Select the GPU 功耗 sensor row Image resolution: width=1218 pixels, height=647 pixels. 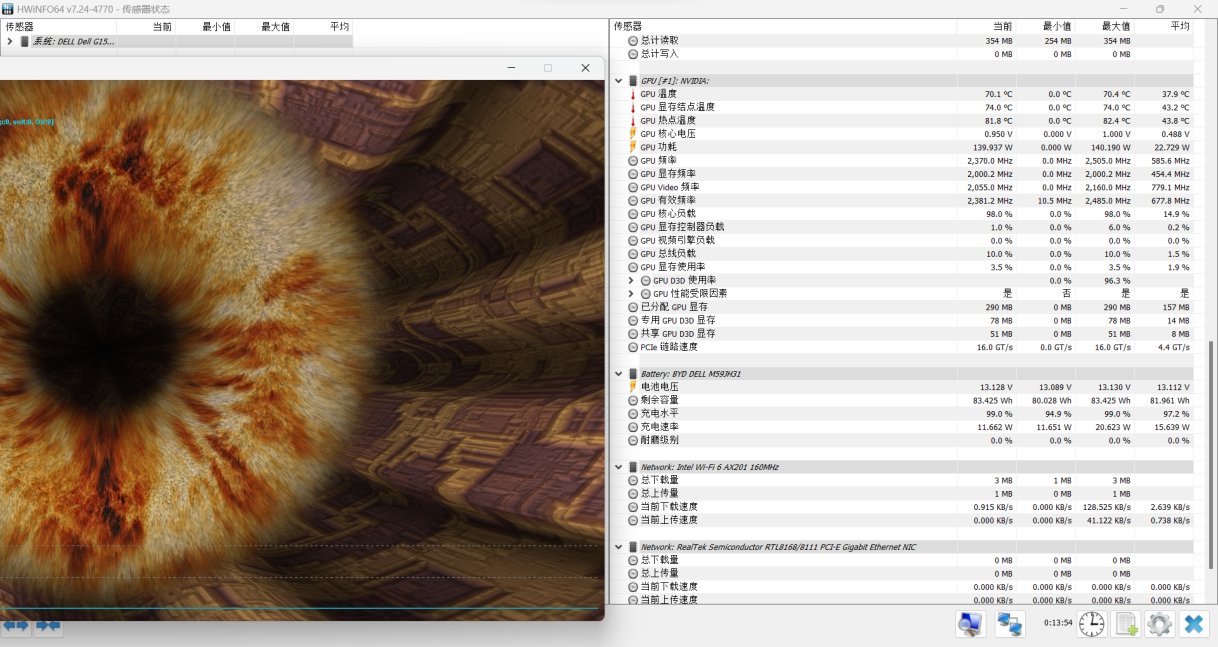click(x=903, y=147)
